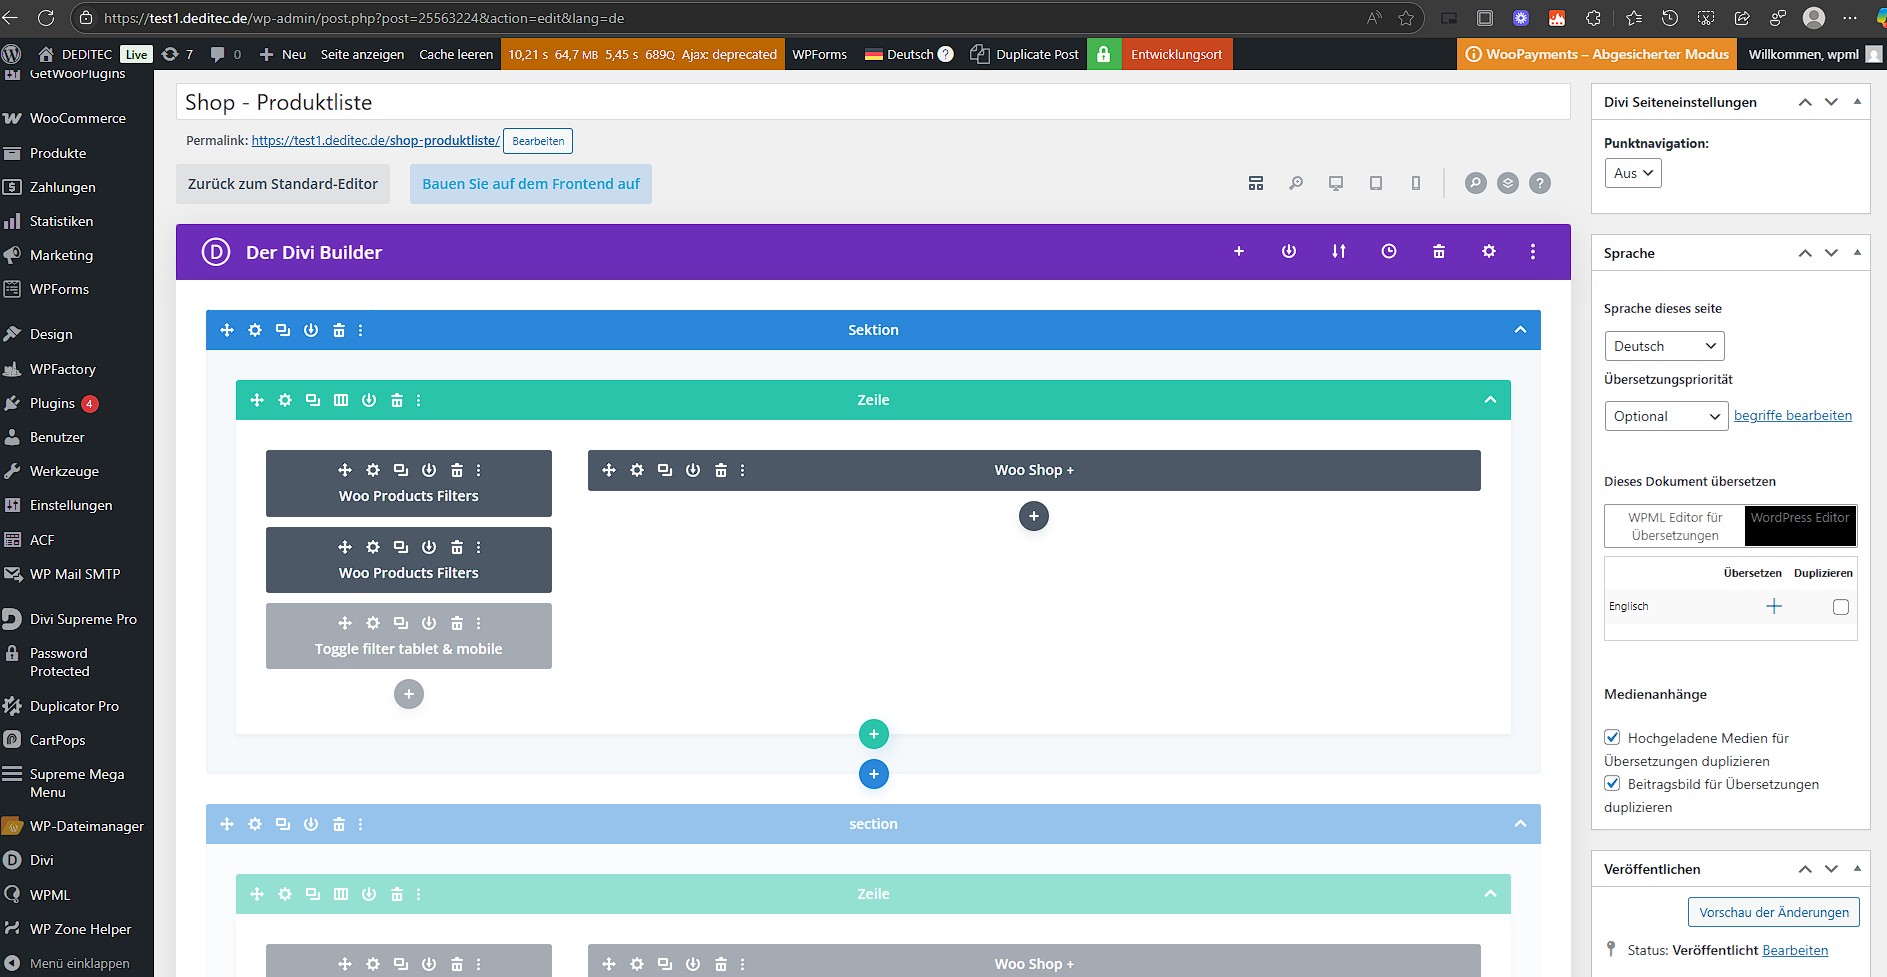This screenshot has width=1887, height=977.
Task: Open Punktnavigation Aus dropdown
Action: tap(1633, 173)
